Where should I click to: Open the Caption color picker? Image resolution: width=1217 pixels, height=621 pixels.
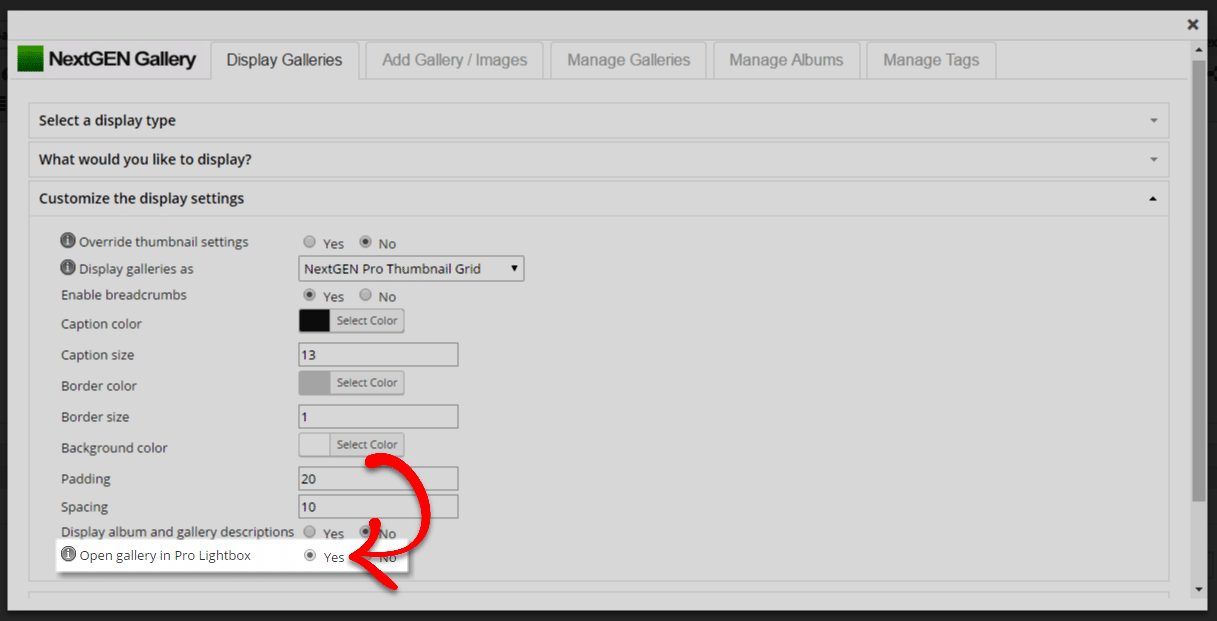pyautogui.click(x=351, y=321)
